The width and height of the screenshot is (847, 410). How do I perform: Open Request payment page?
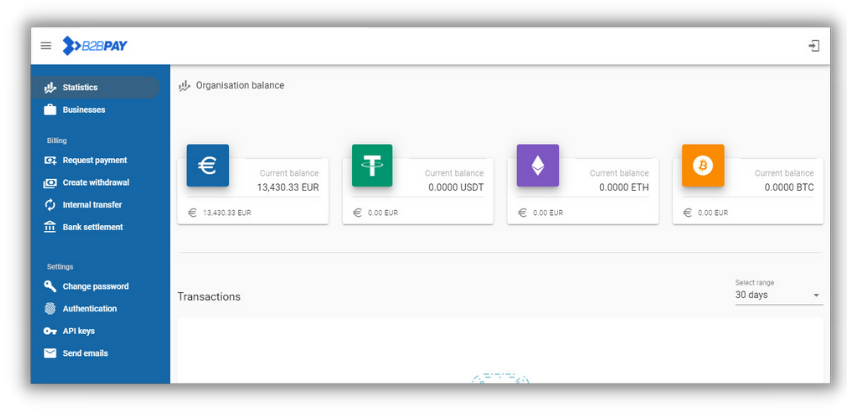(95, 160)
